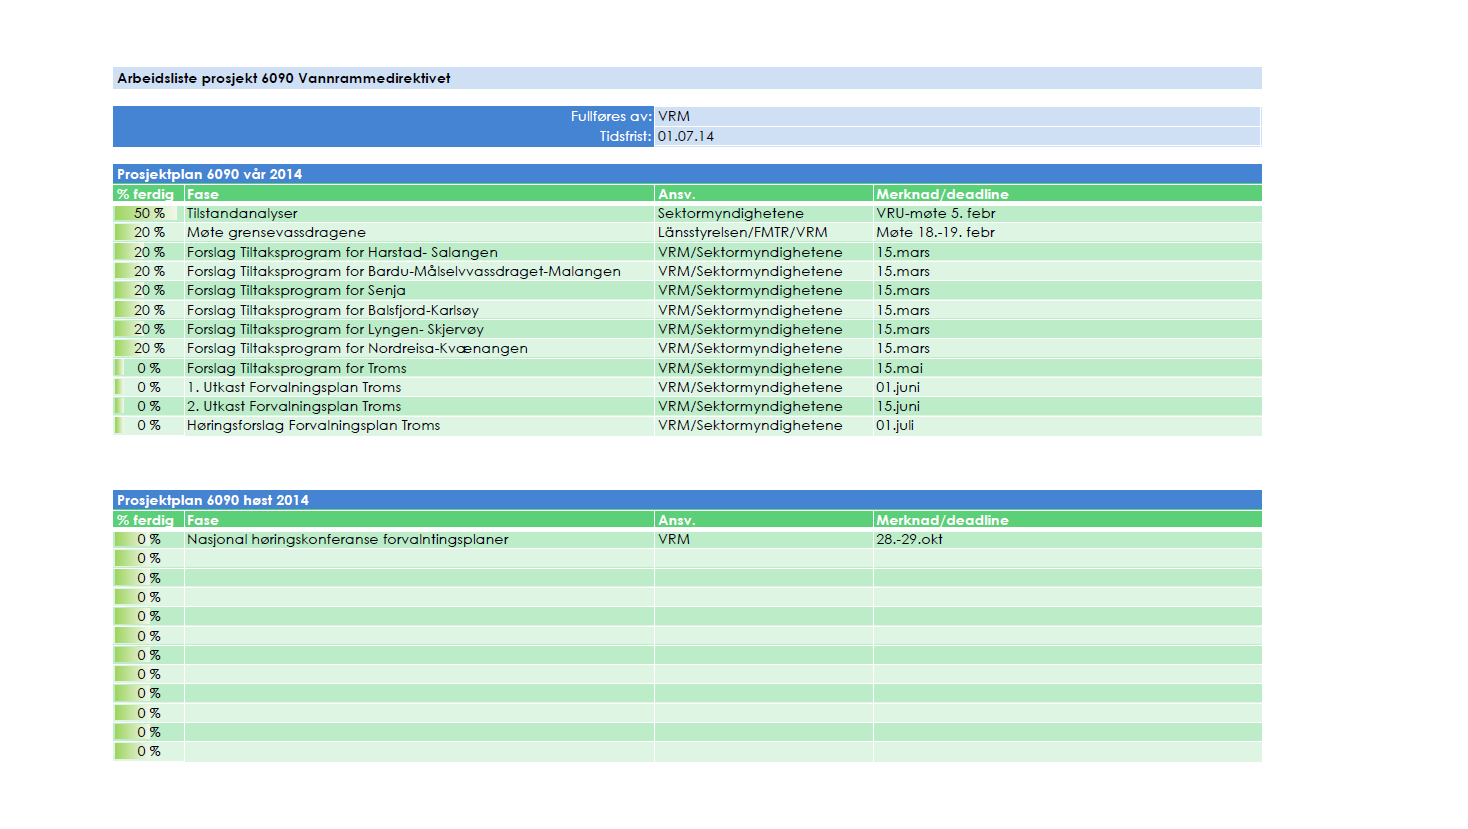The image size is (1468, 829).
Task: Click the 0 % cell for Forslag Tiltaksprogram for Troms
Action: (148, 368)
